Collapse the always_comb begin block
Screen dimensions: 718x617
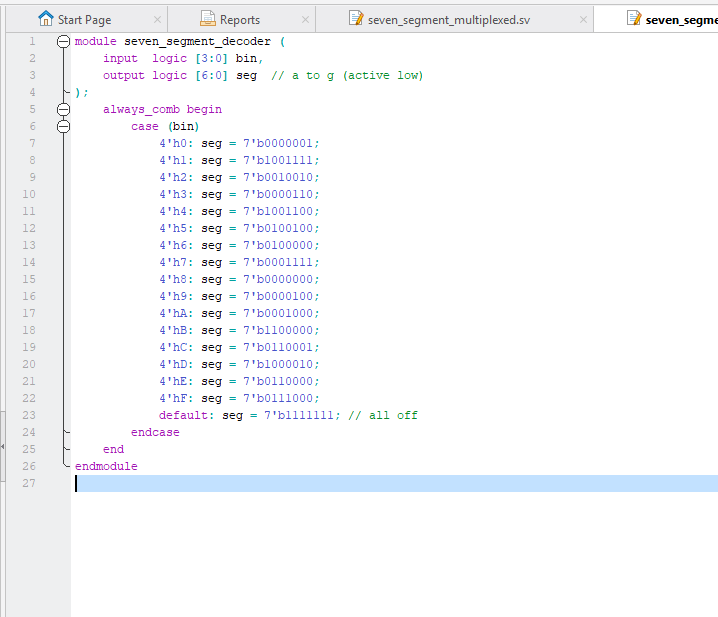[64, 110]
